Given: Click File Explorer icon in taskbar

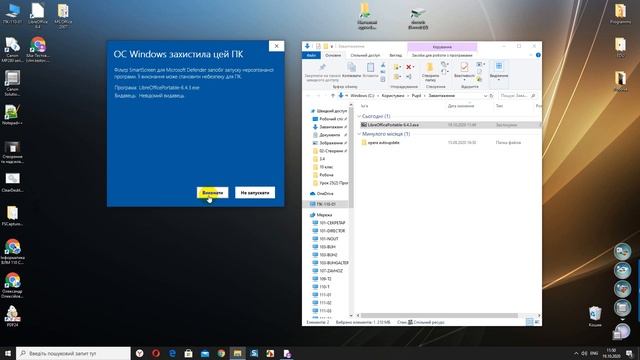Looking at the screenshot, I should pos(237,353).
